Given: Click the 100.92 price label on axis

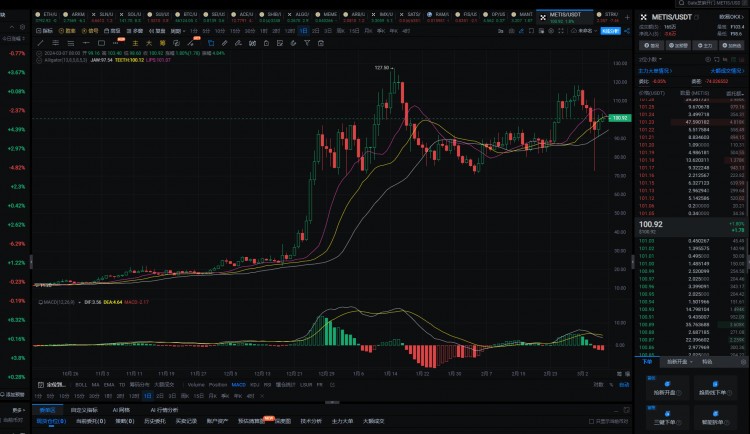Looking at the screenshot, I should (620, 118).
